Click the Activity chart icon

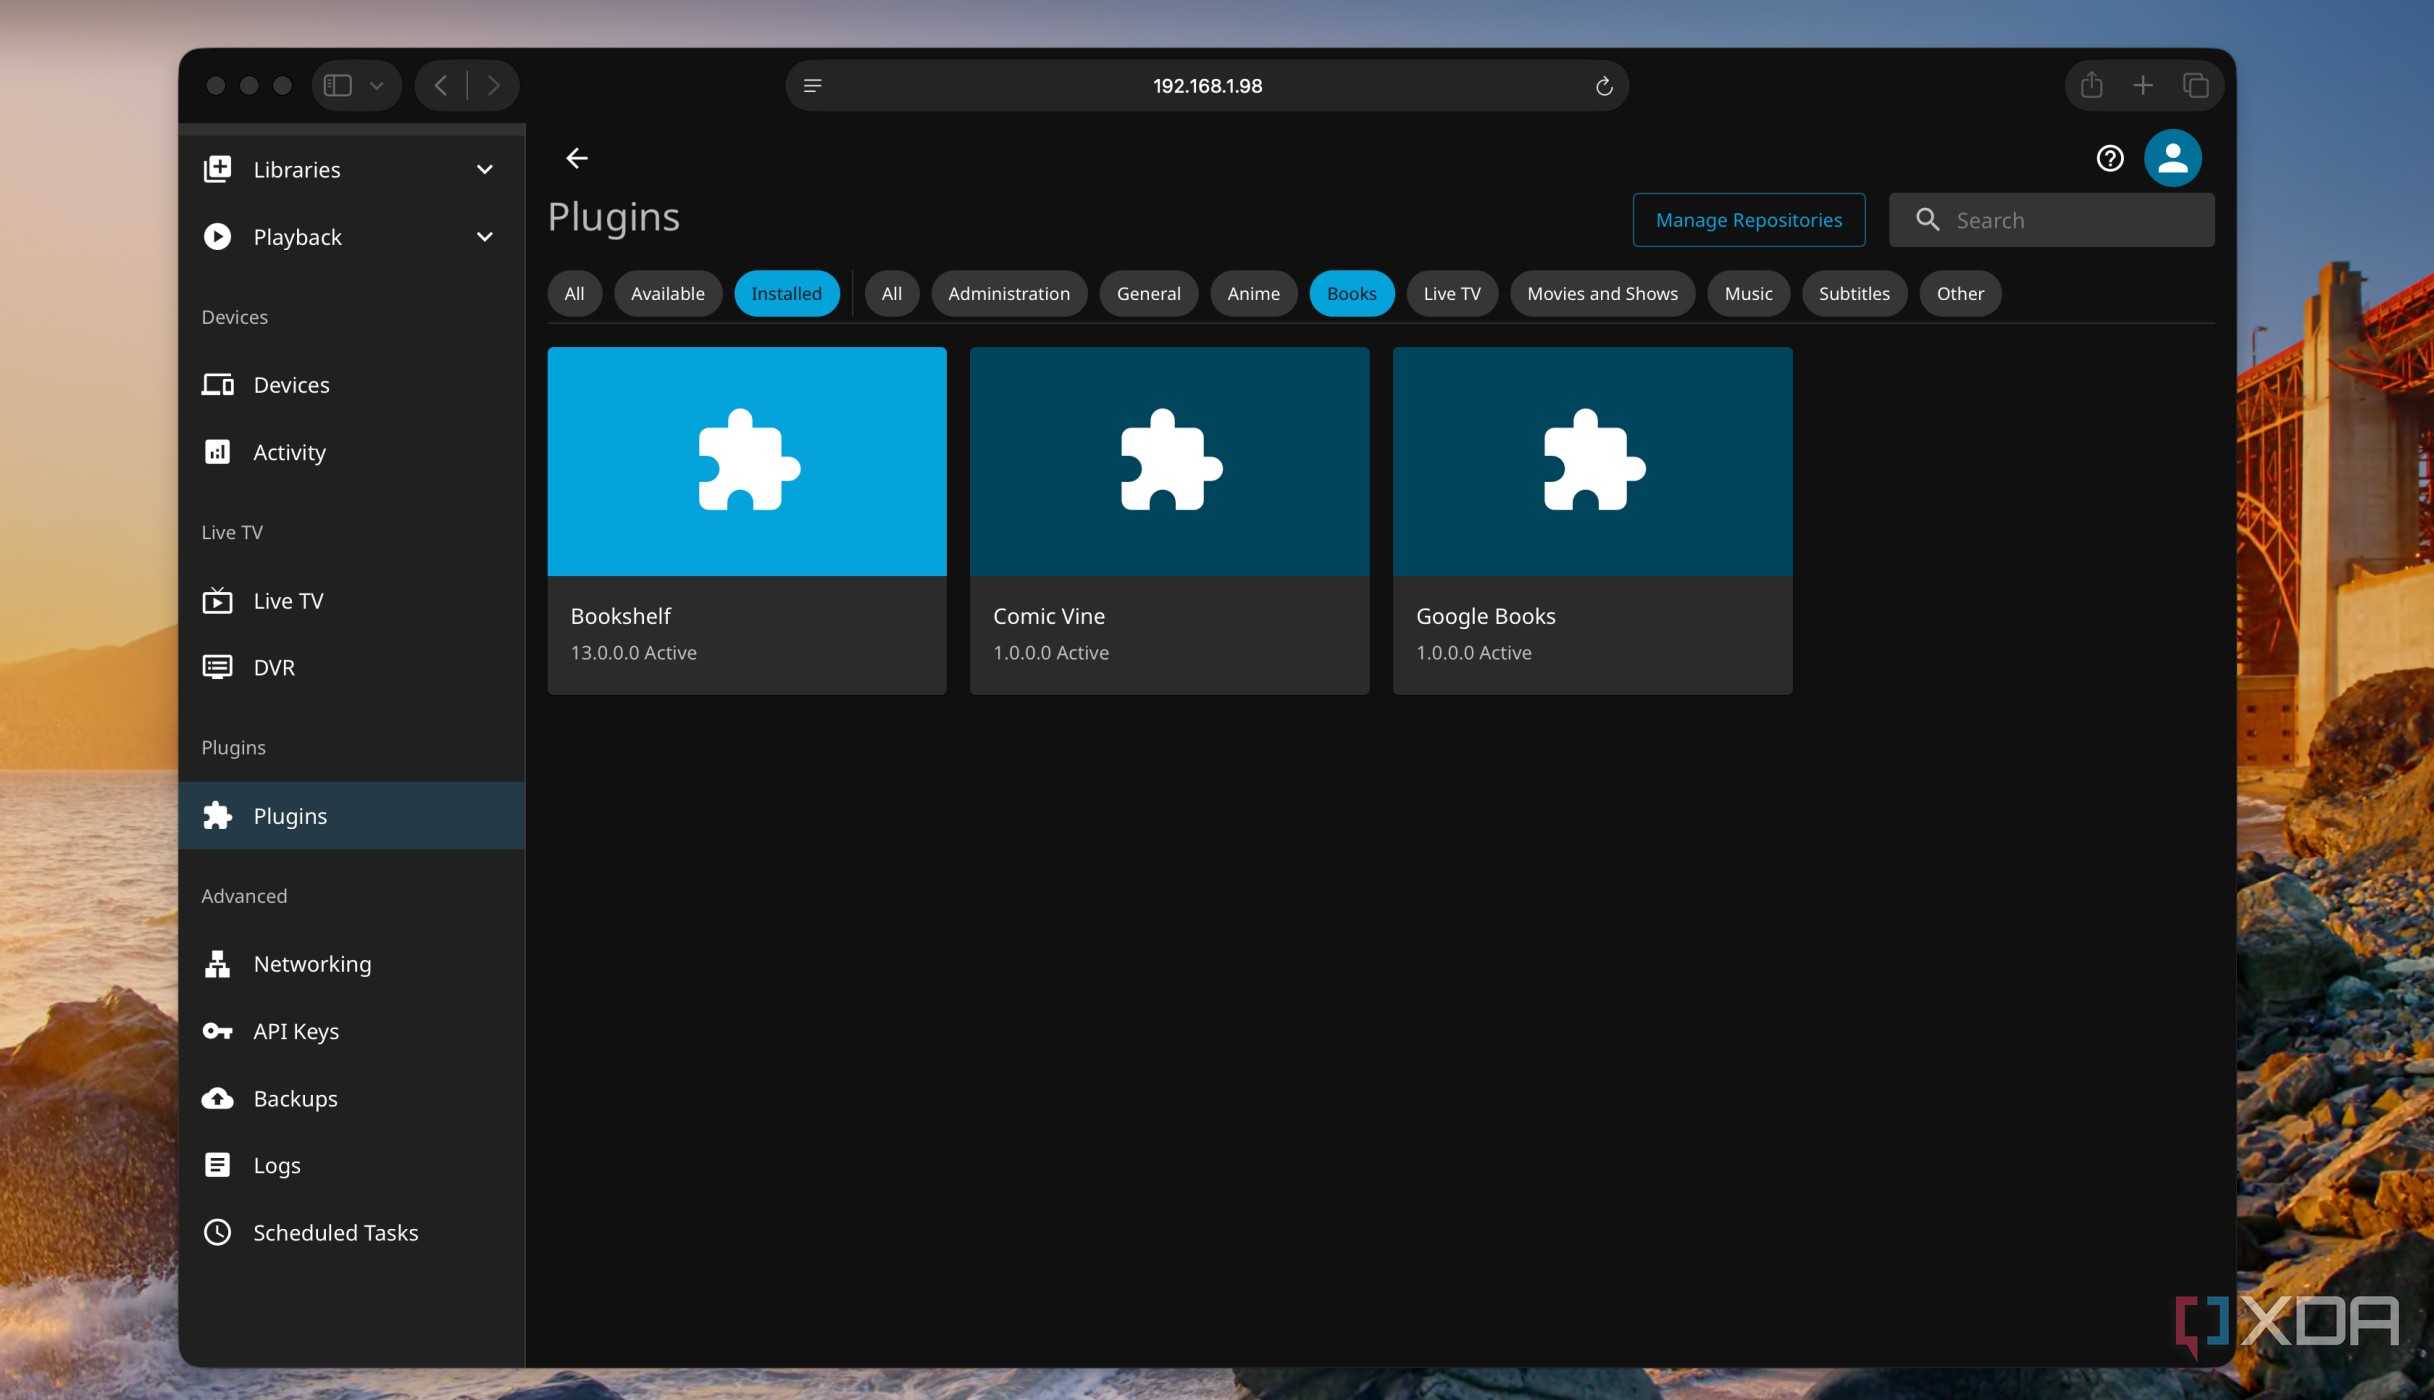(x=217, y=452)
